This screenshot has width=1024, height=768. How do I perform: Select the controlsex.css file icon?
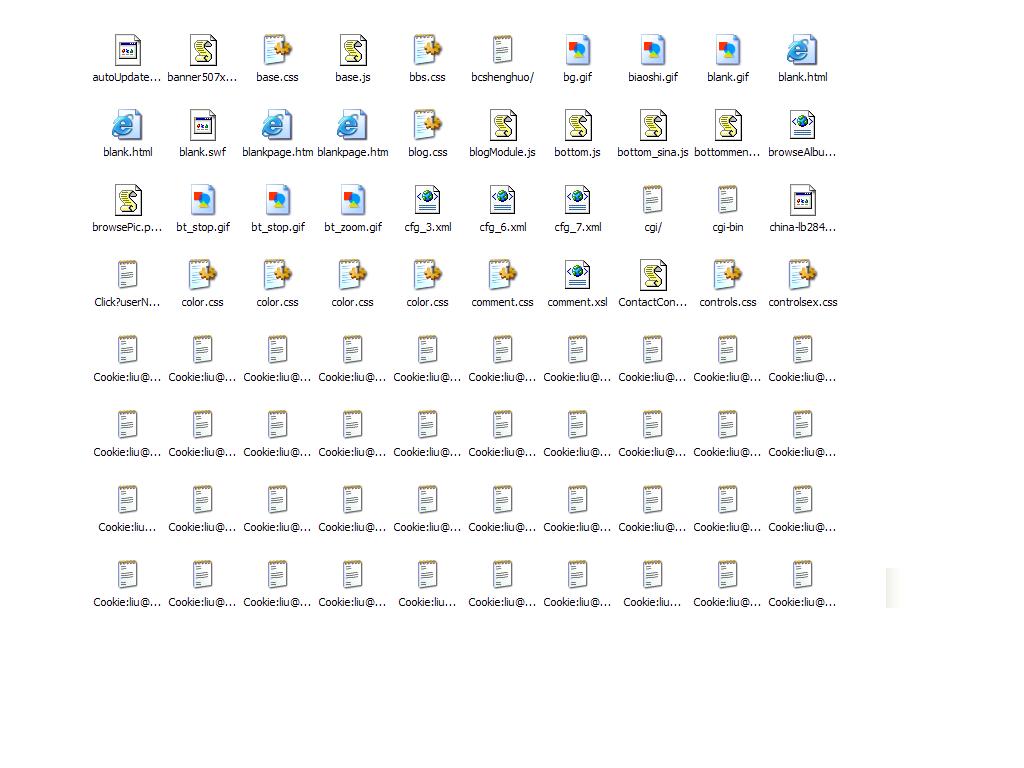pos(802,276)
